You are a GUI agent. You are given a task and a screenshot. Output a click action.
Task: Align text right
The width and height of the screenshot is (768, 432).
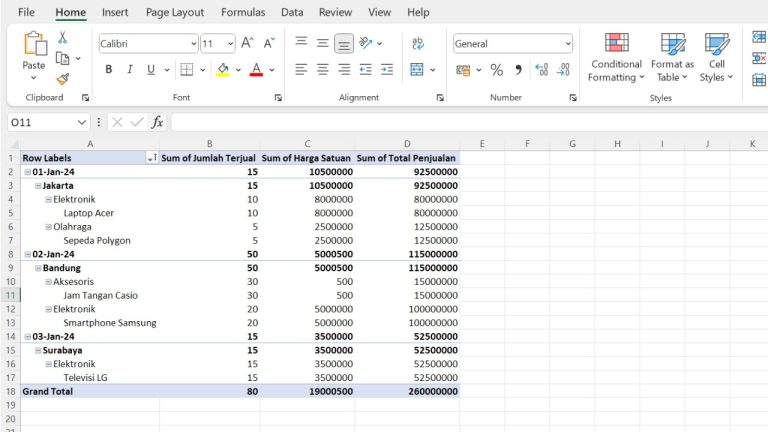pyautogui.click(x=344, y=70)
